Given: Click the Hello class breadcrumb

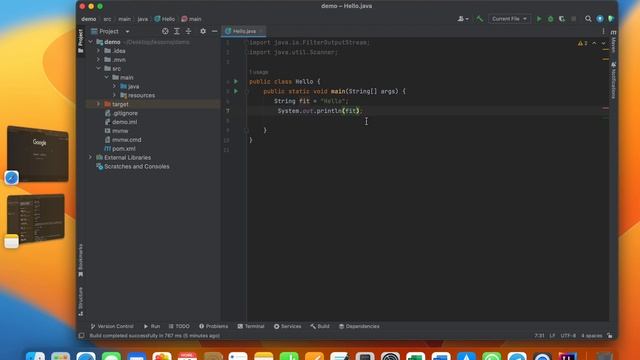Looking at the screenshot, I should tap(164, 19).
